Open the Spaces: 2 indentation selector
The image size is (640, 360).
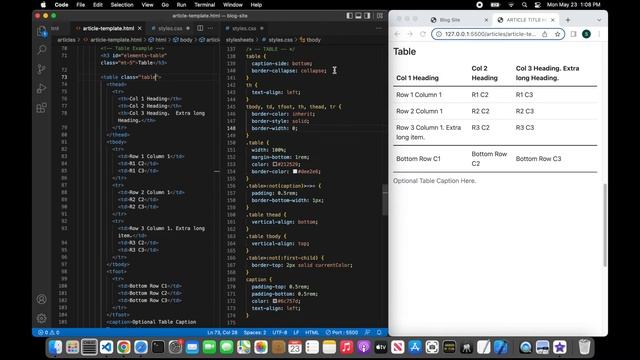(255, 332)
